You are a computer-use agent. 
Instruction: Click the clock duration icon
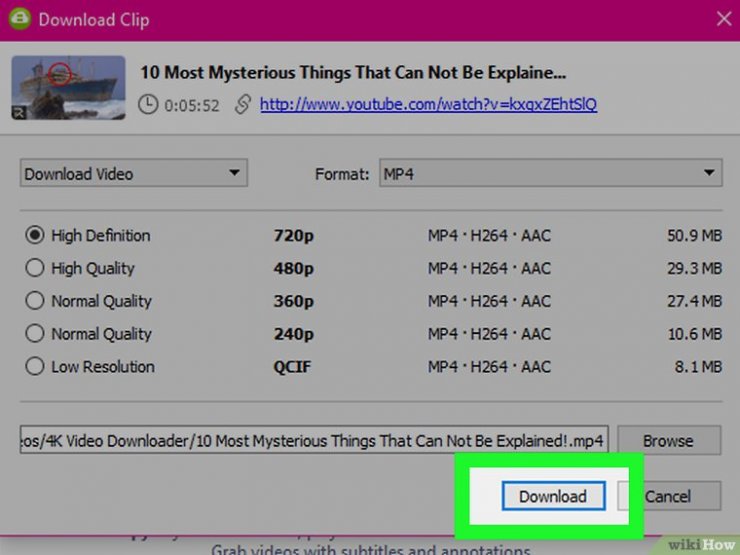pyautogui.click(x=148, y=104)
